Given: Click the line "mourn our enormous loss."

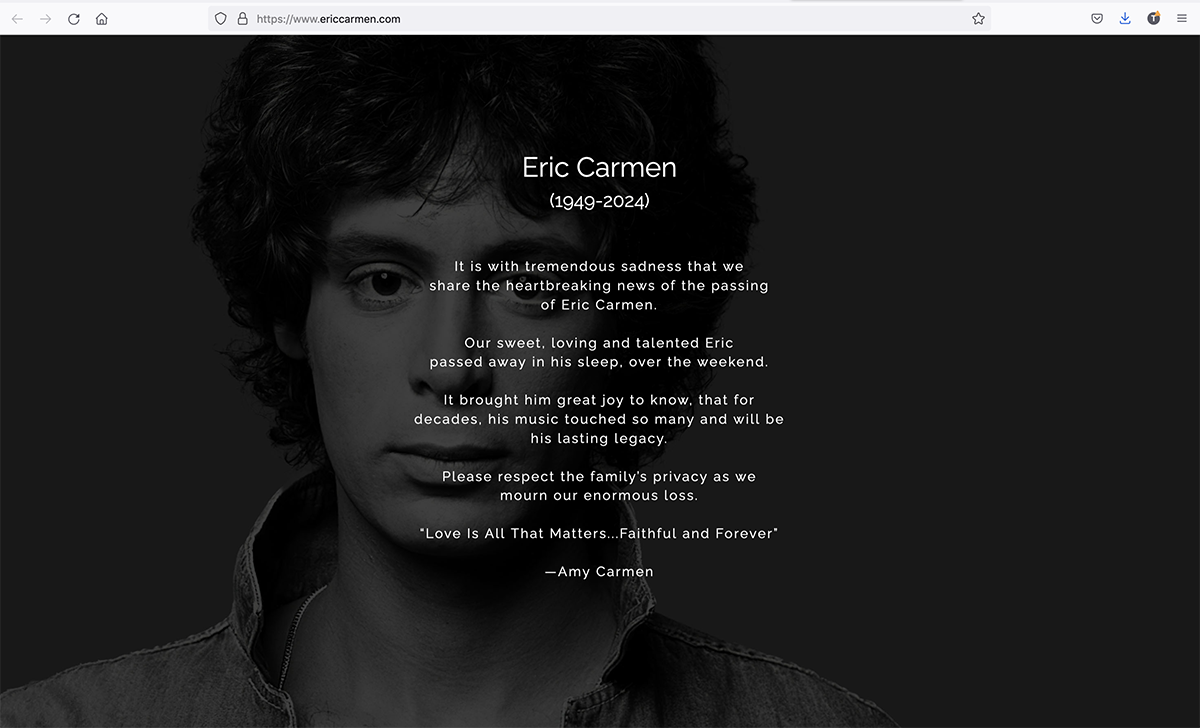Looking at the screenshot, I should tap(599, 495).
